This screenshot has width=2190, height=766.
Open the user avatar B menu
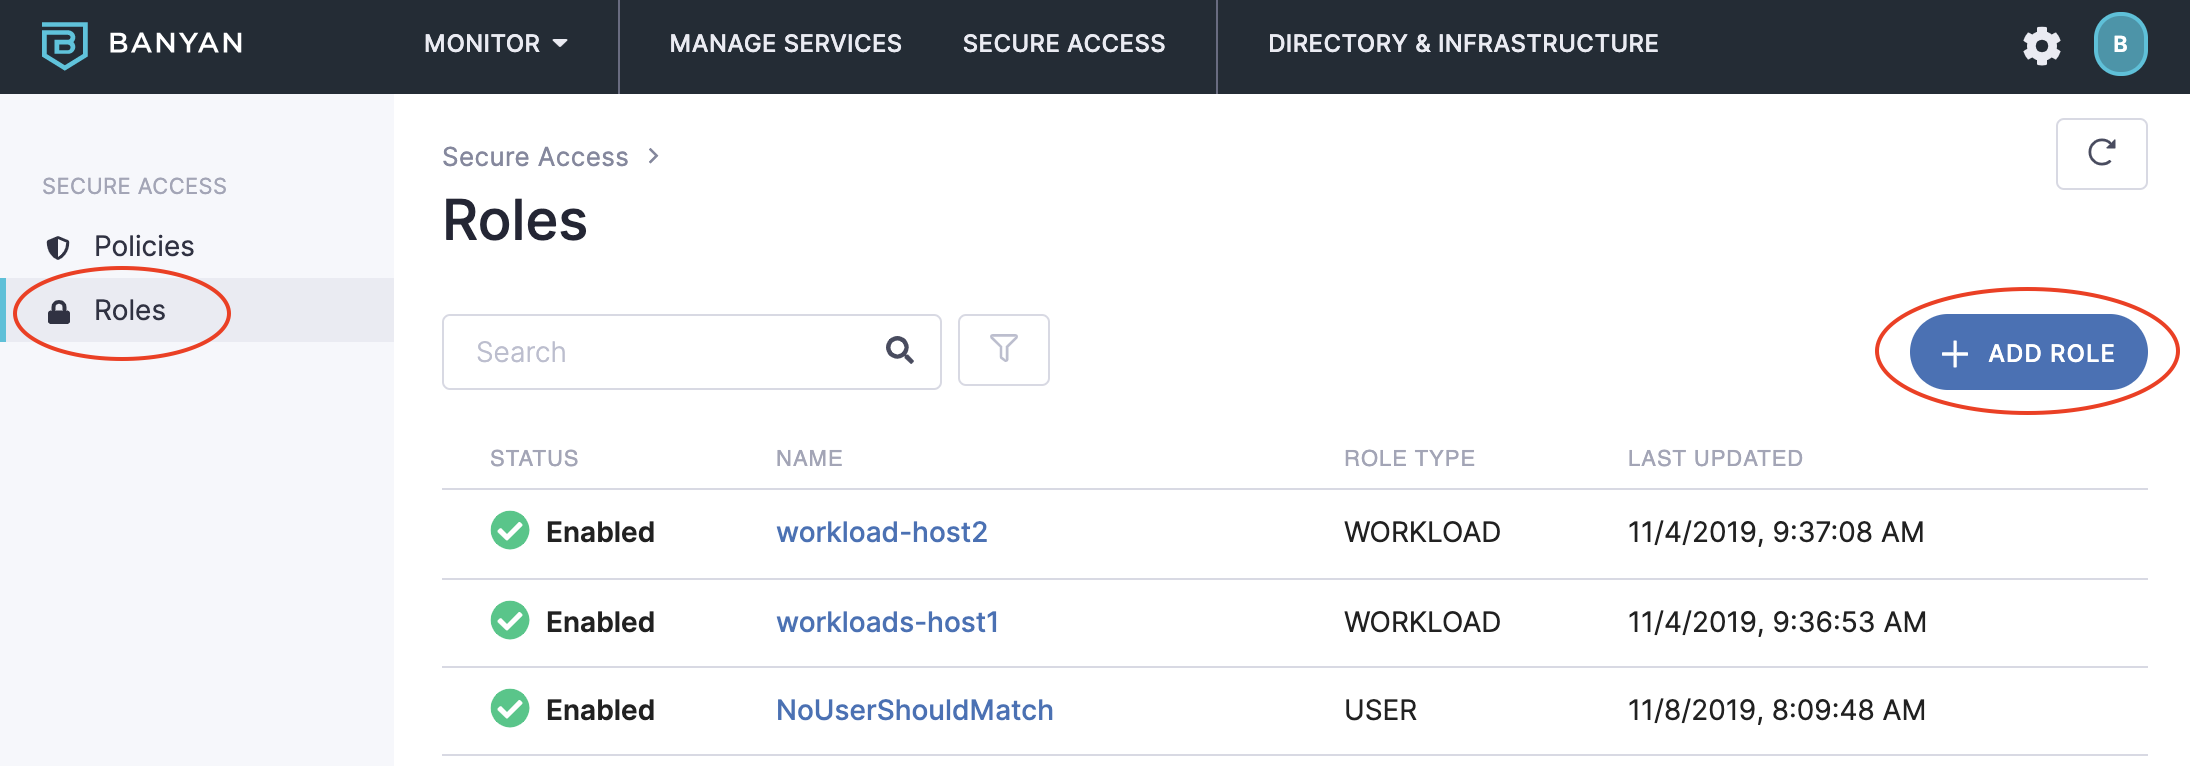[x=2119, y=44]
